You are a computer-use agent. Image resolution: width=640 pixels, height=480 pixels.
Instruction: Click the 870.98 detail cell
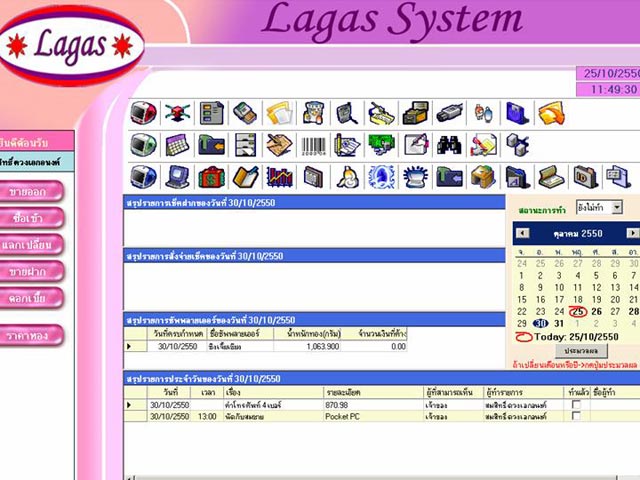click(373, 405)
